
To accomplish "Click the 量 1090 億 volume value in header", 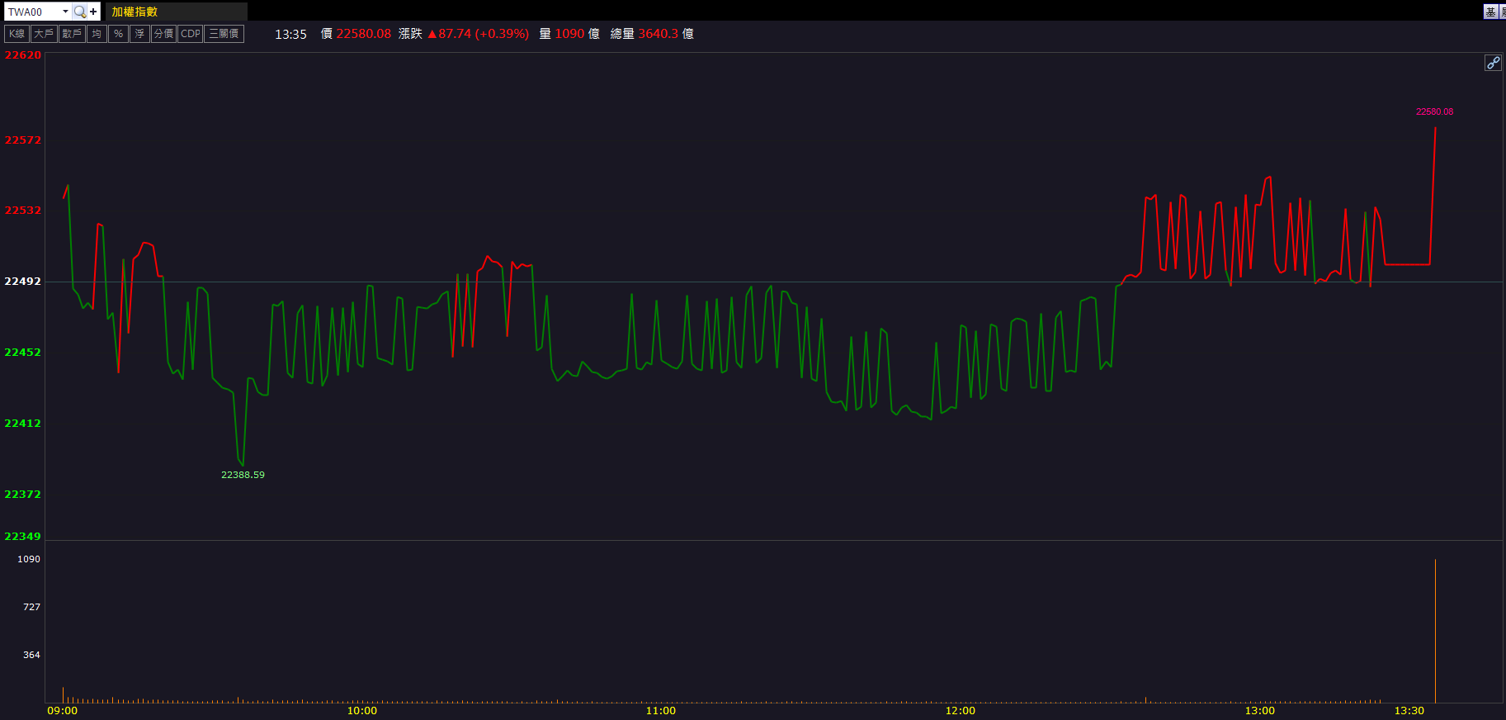I will tap(569, 34).
